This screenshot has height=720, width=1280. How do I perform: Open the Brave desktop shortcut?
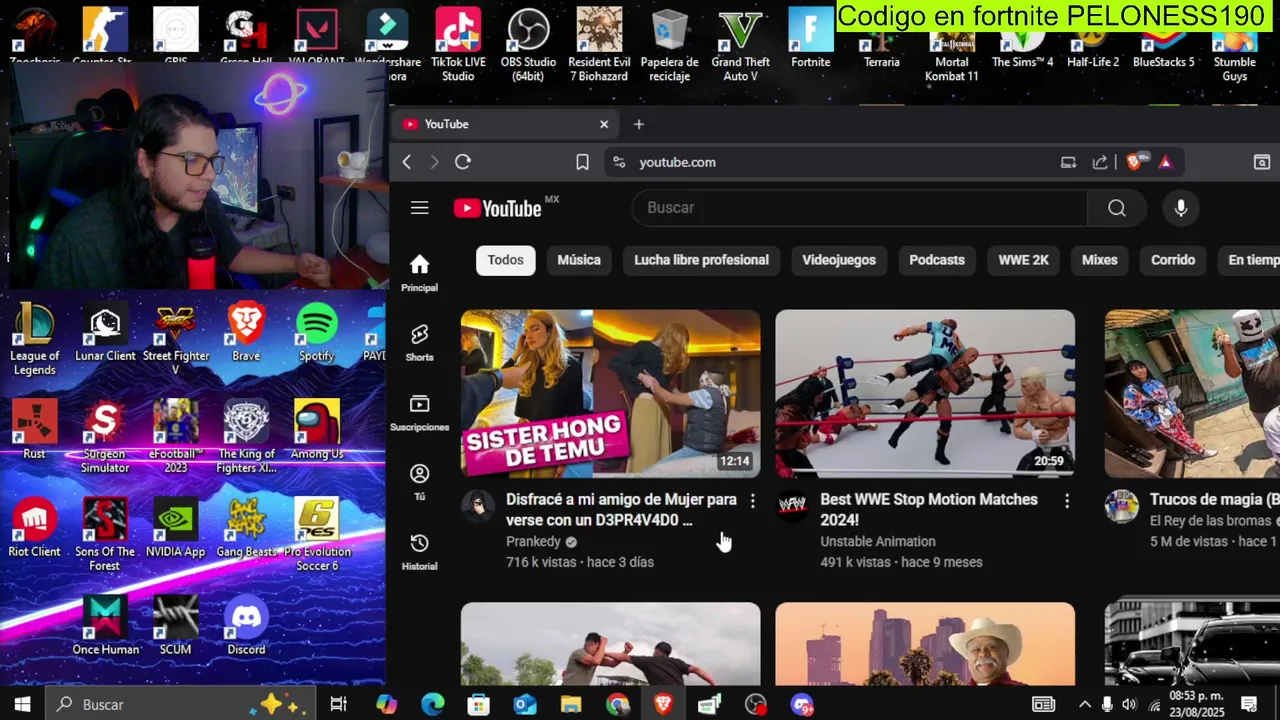246,332
